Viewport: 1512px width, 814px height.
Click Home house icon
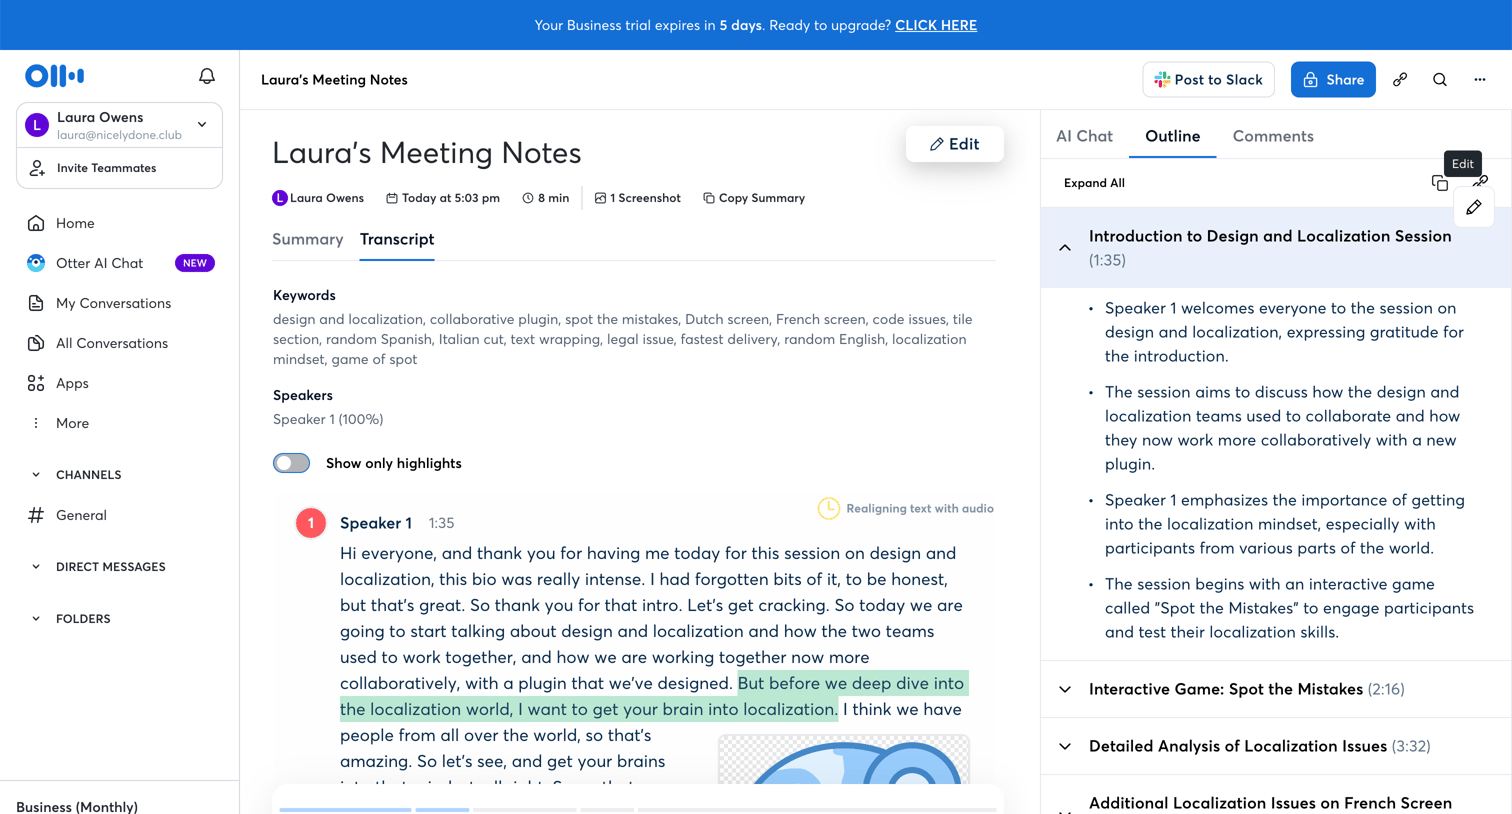[36, 223]
